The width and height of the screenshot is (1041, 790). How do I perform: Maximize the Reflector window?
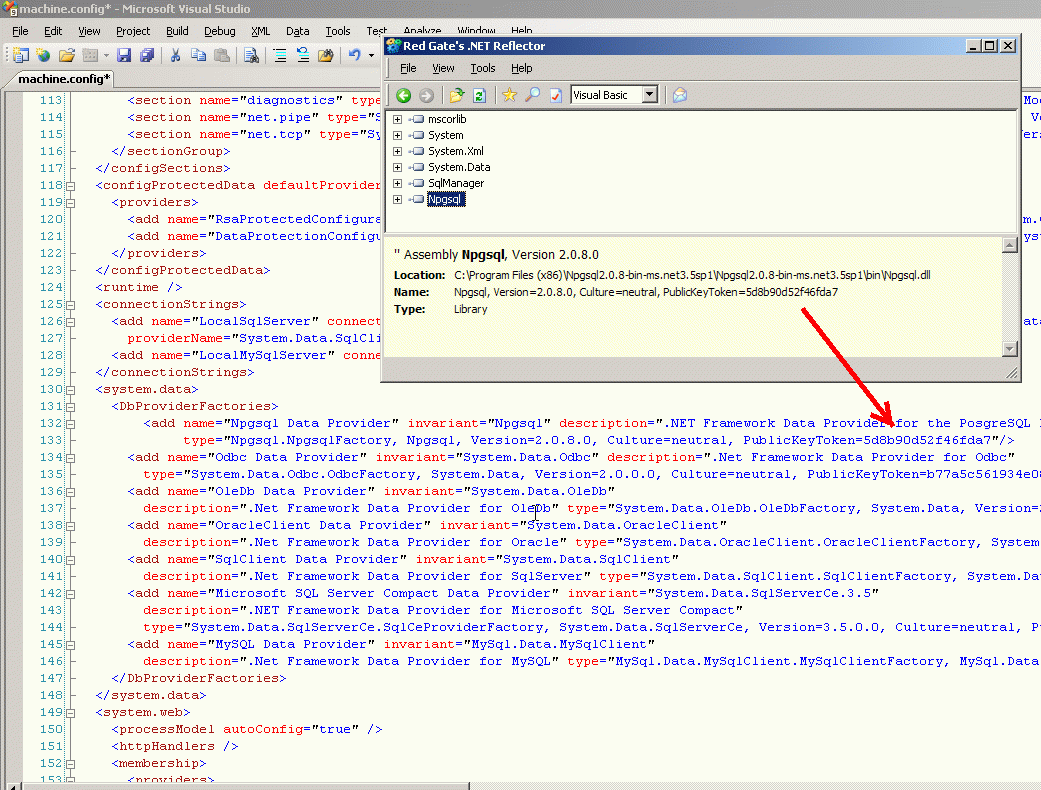pyautogui.click(x=989, y=46)
